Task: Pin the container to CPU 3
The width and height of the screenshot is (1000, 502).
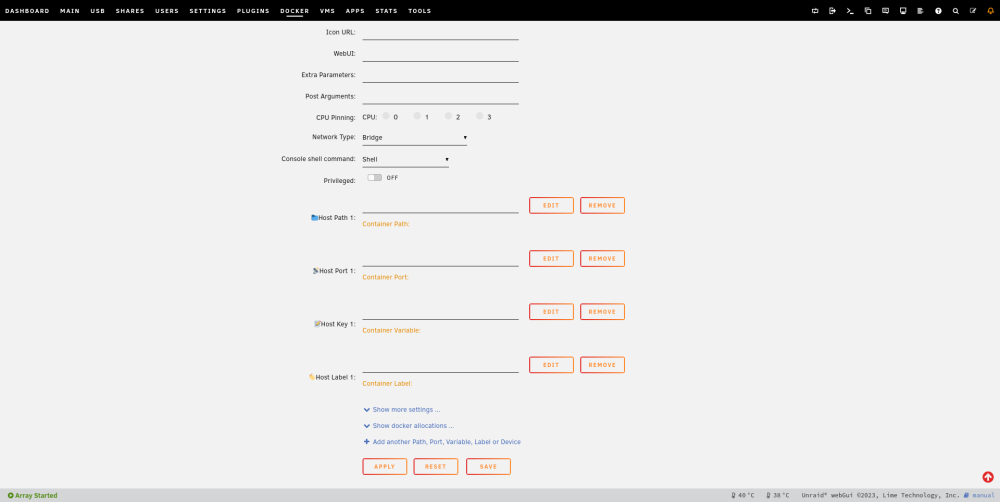Action: click(x=480, y=116)
